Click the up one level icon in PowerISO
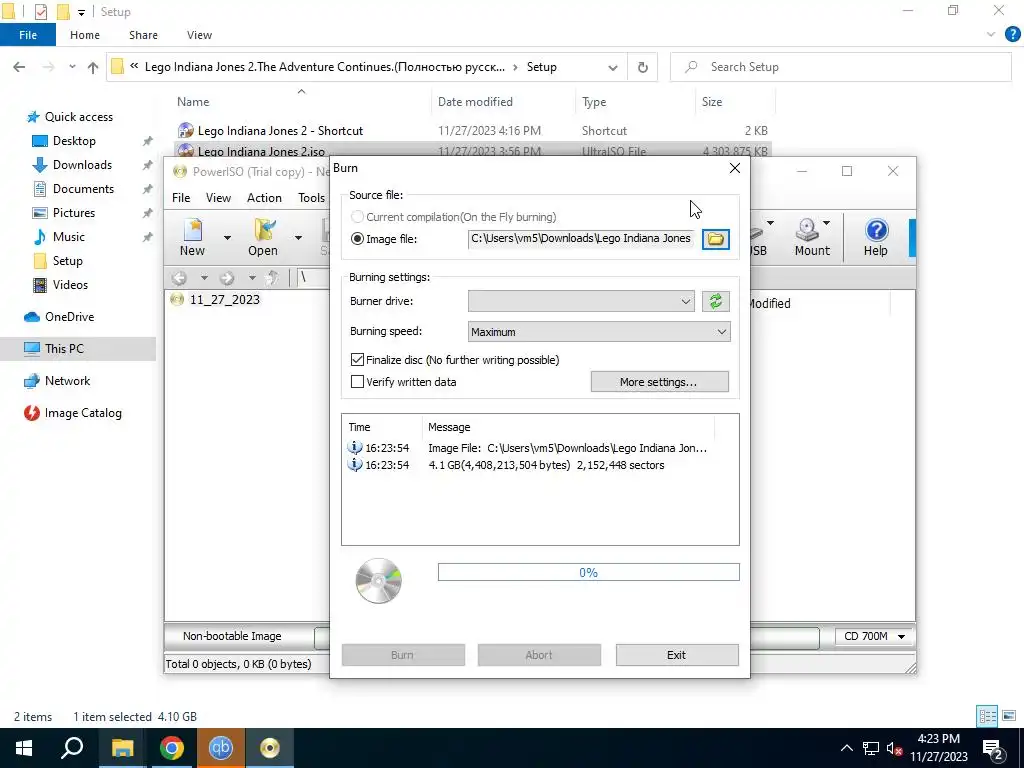The width and height of the screenshot is (1024, 768). coord(274,278)
